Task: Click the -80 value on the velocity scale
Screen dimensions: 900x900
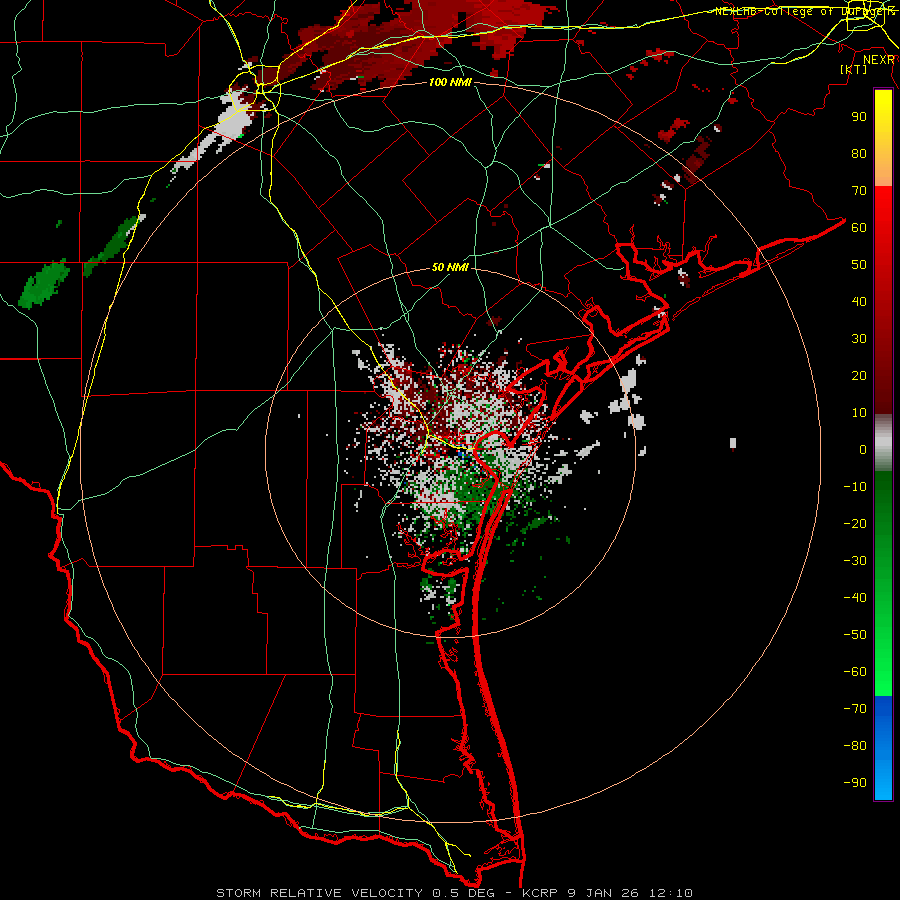Action: 855,746
